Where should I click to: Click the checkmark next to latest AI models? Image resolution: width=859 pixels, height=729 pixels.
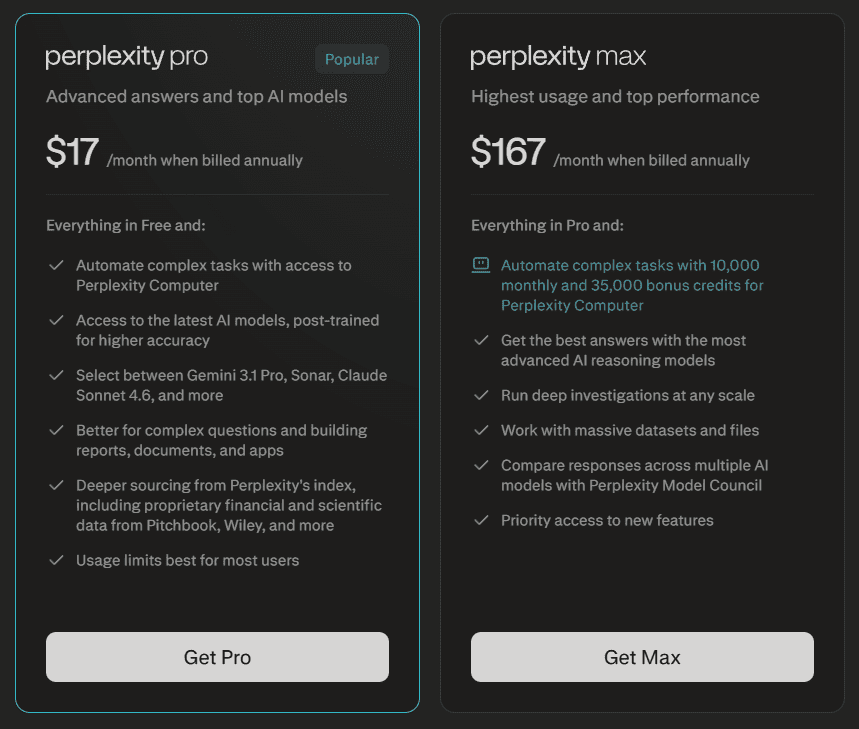pos(57,321)
